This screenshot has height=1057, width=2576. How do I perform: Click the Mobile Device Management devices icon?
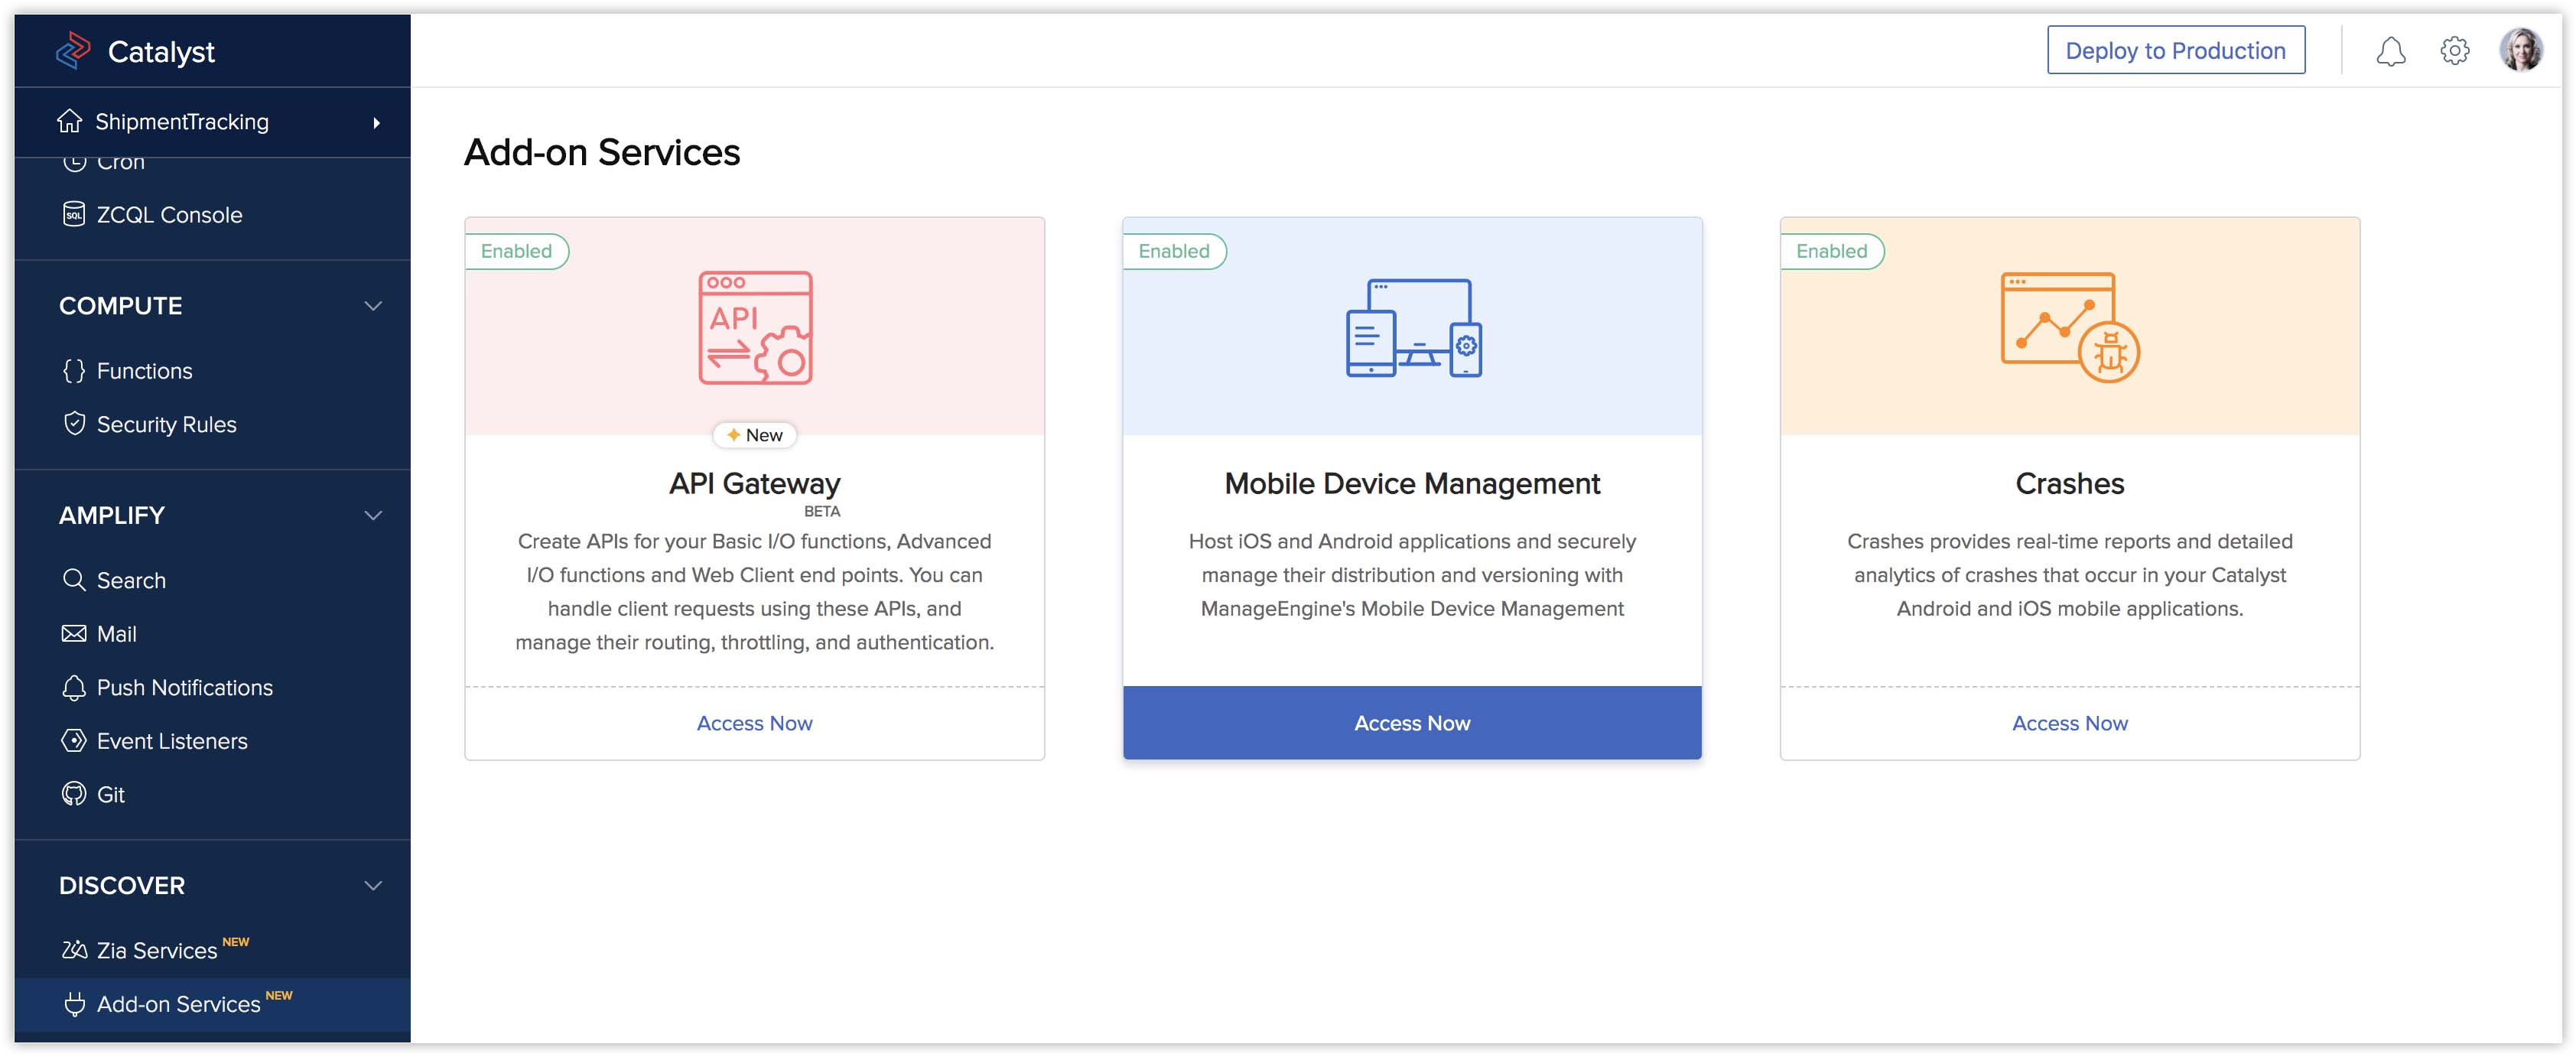coord(1412,328)
